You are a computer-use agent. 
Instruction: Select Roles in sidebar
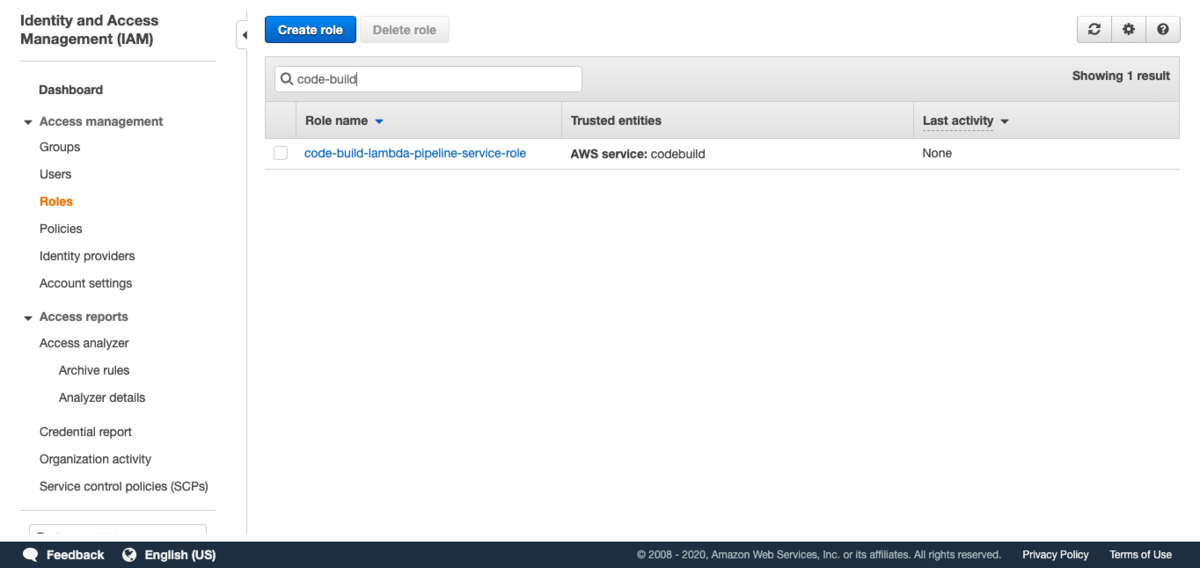pos(56,201)
